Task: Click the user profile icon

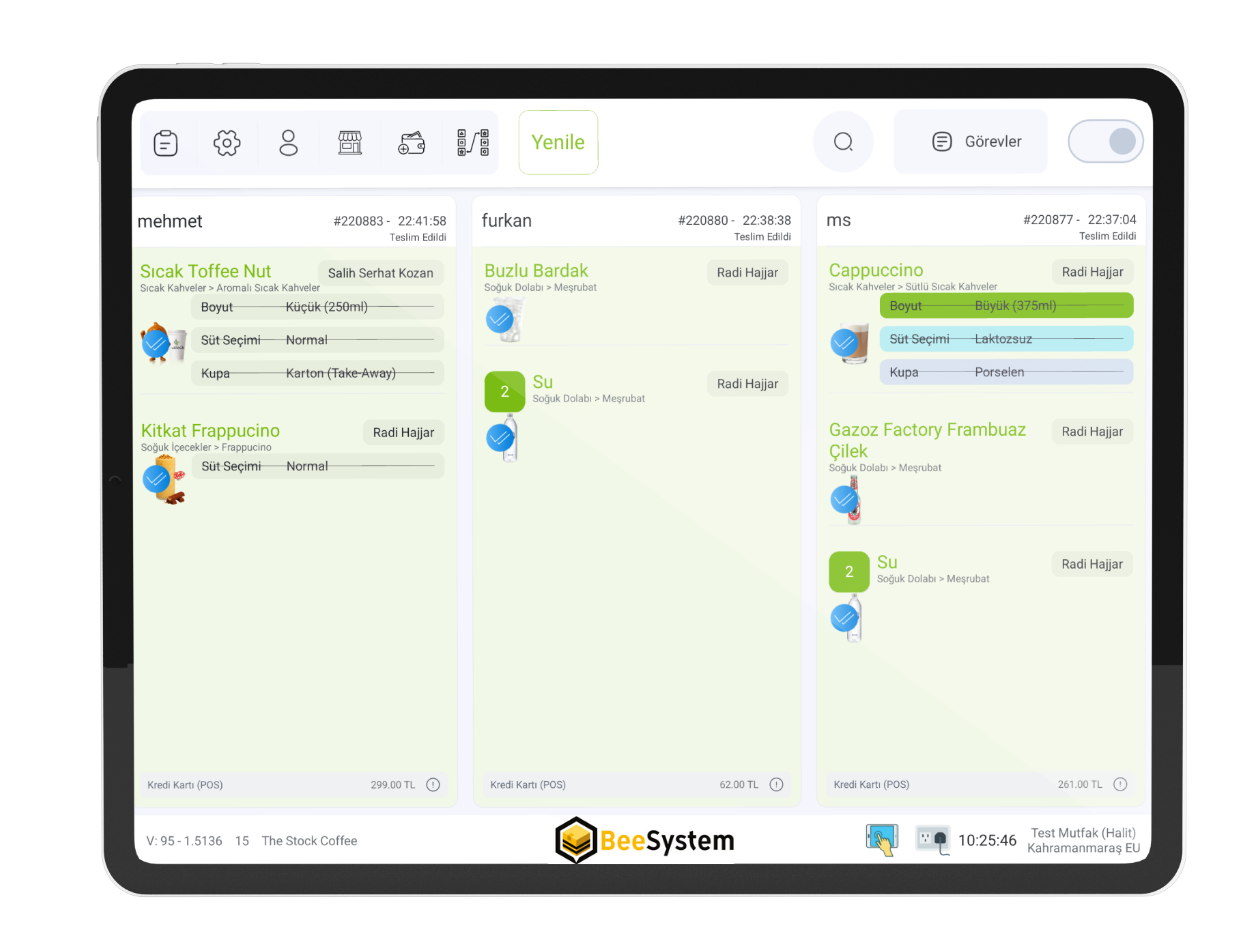Action: (289, 143)
